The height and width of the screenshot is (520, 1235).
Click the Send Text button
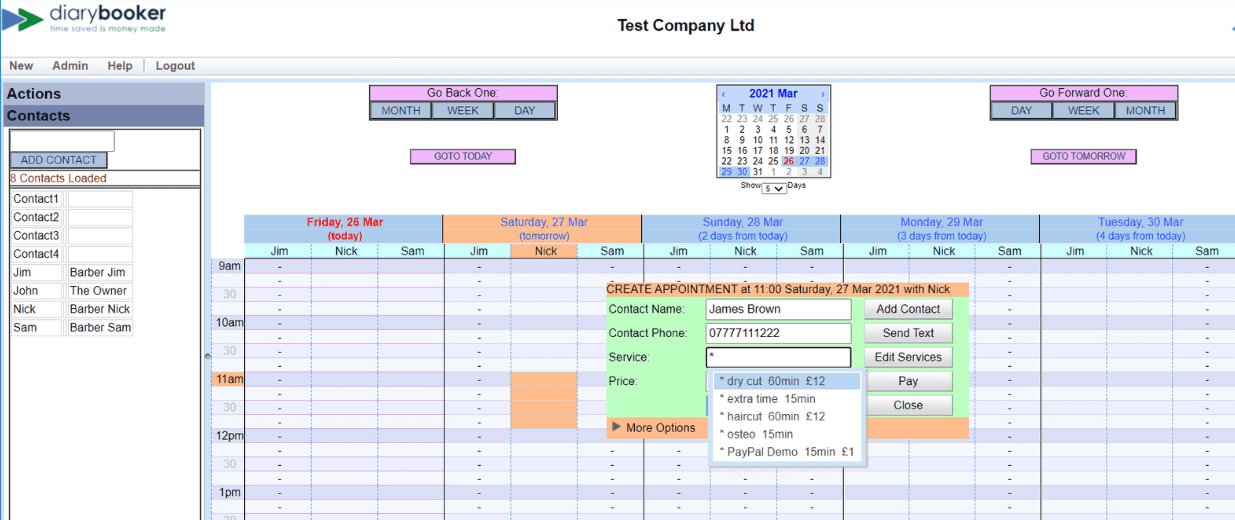pyautogui.click(x=908, y=333)
